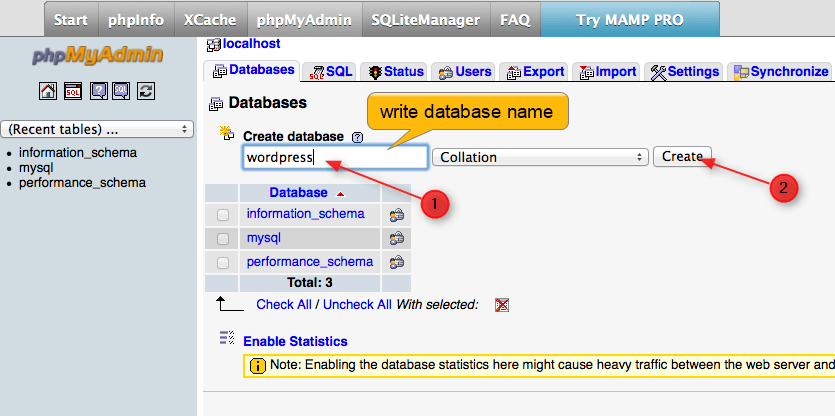Open the Settings tab

point(685,72)
